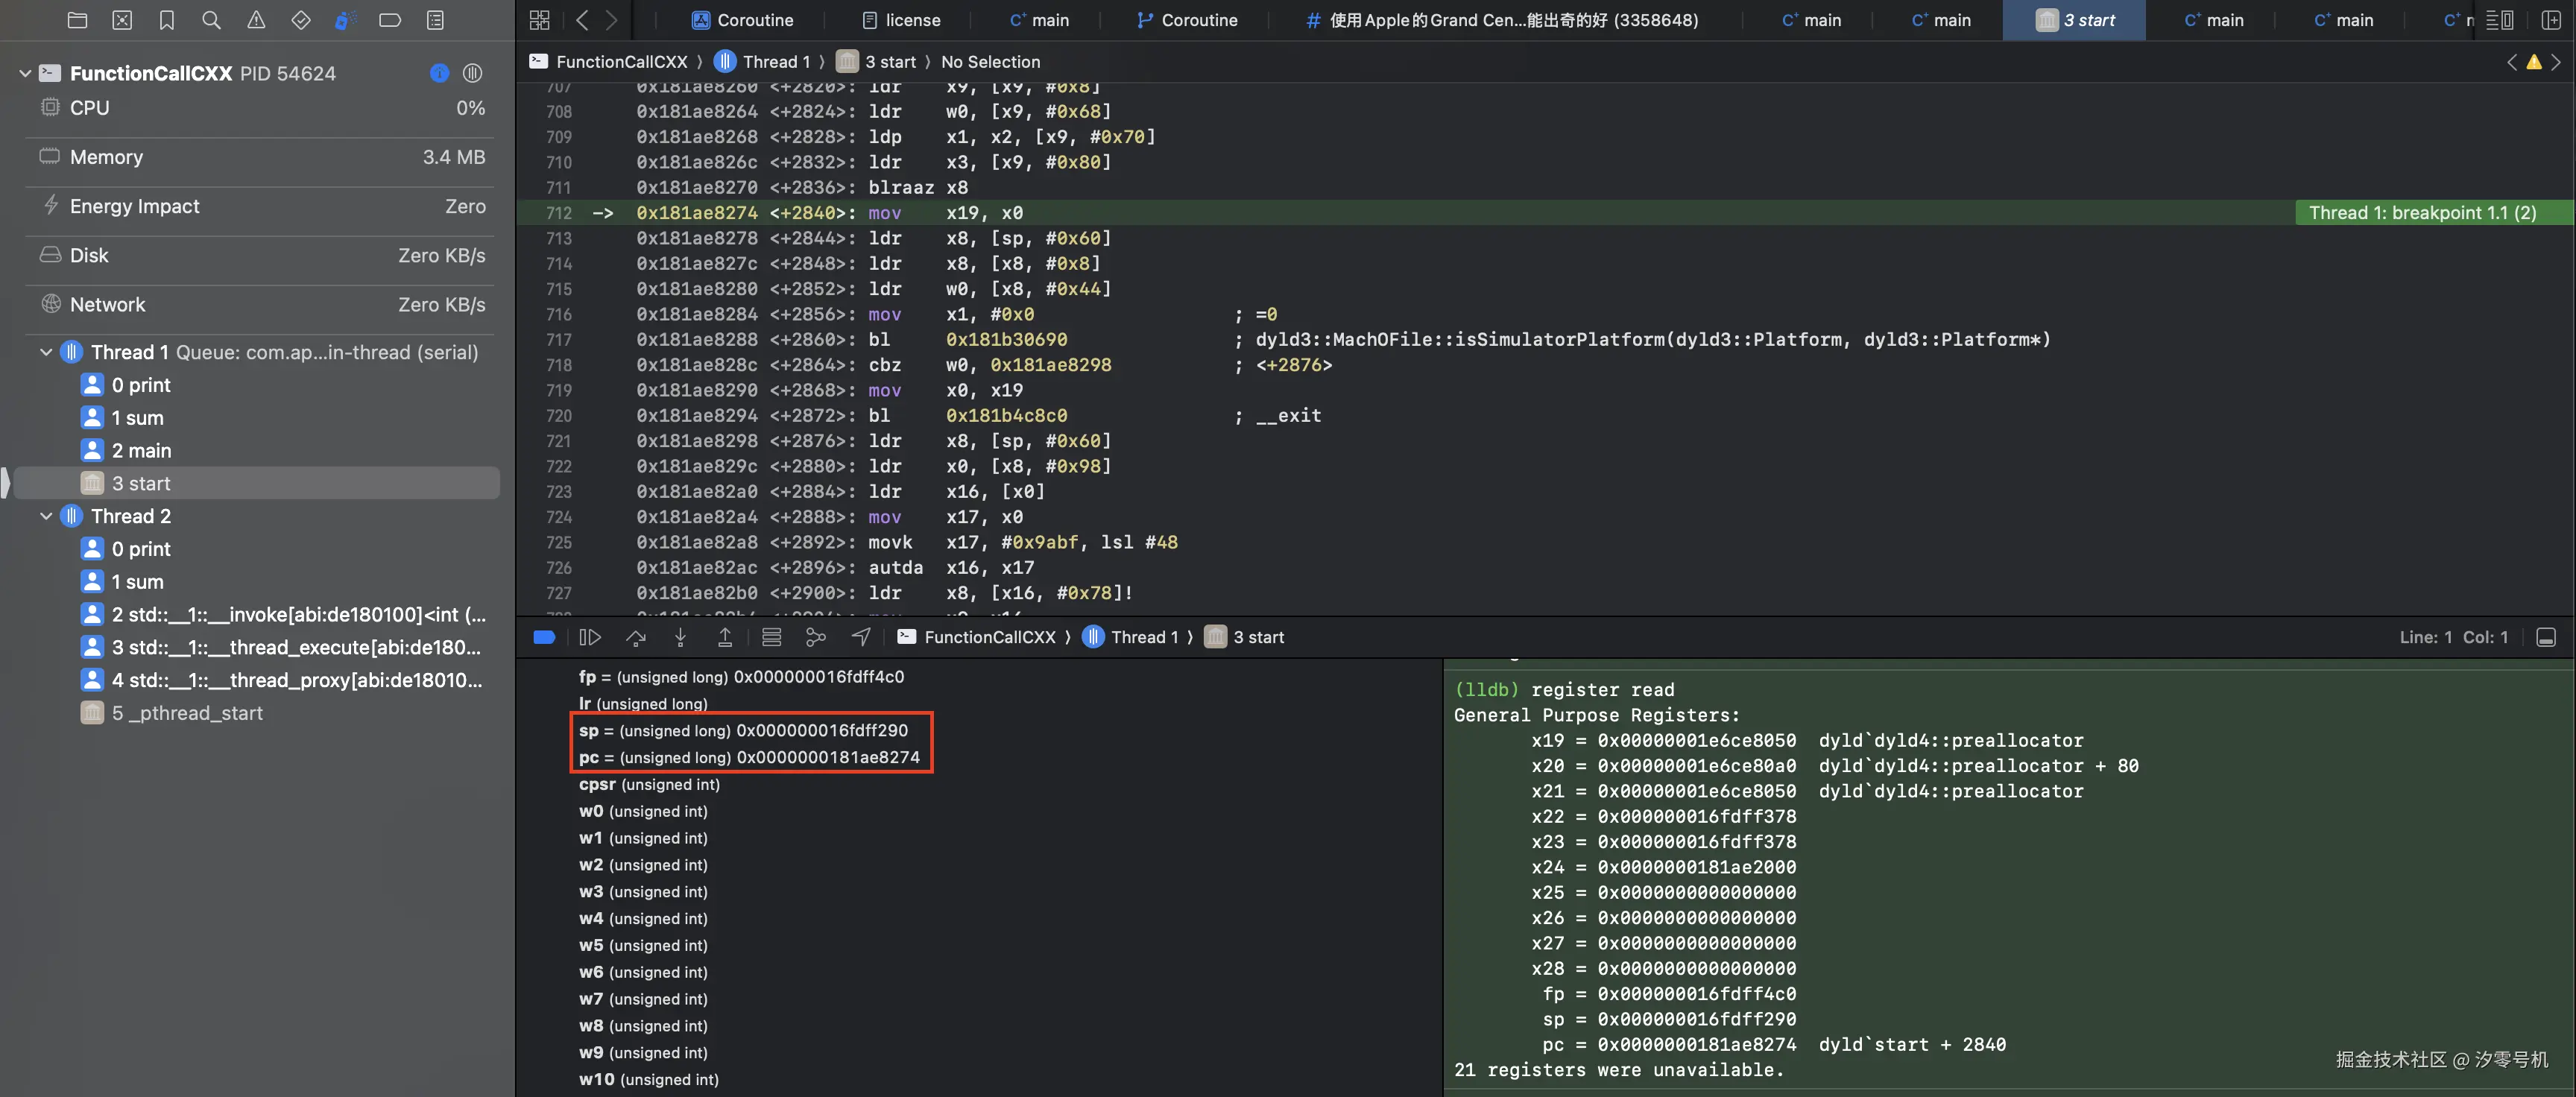
Task: Collapse the Thread 2 disclosure triangle
Action: click(x=46, y=516)
